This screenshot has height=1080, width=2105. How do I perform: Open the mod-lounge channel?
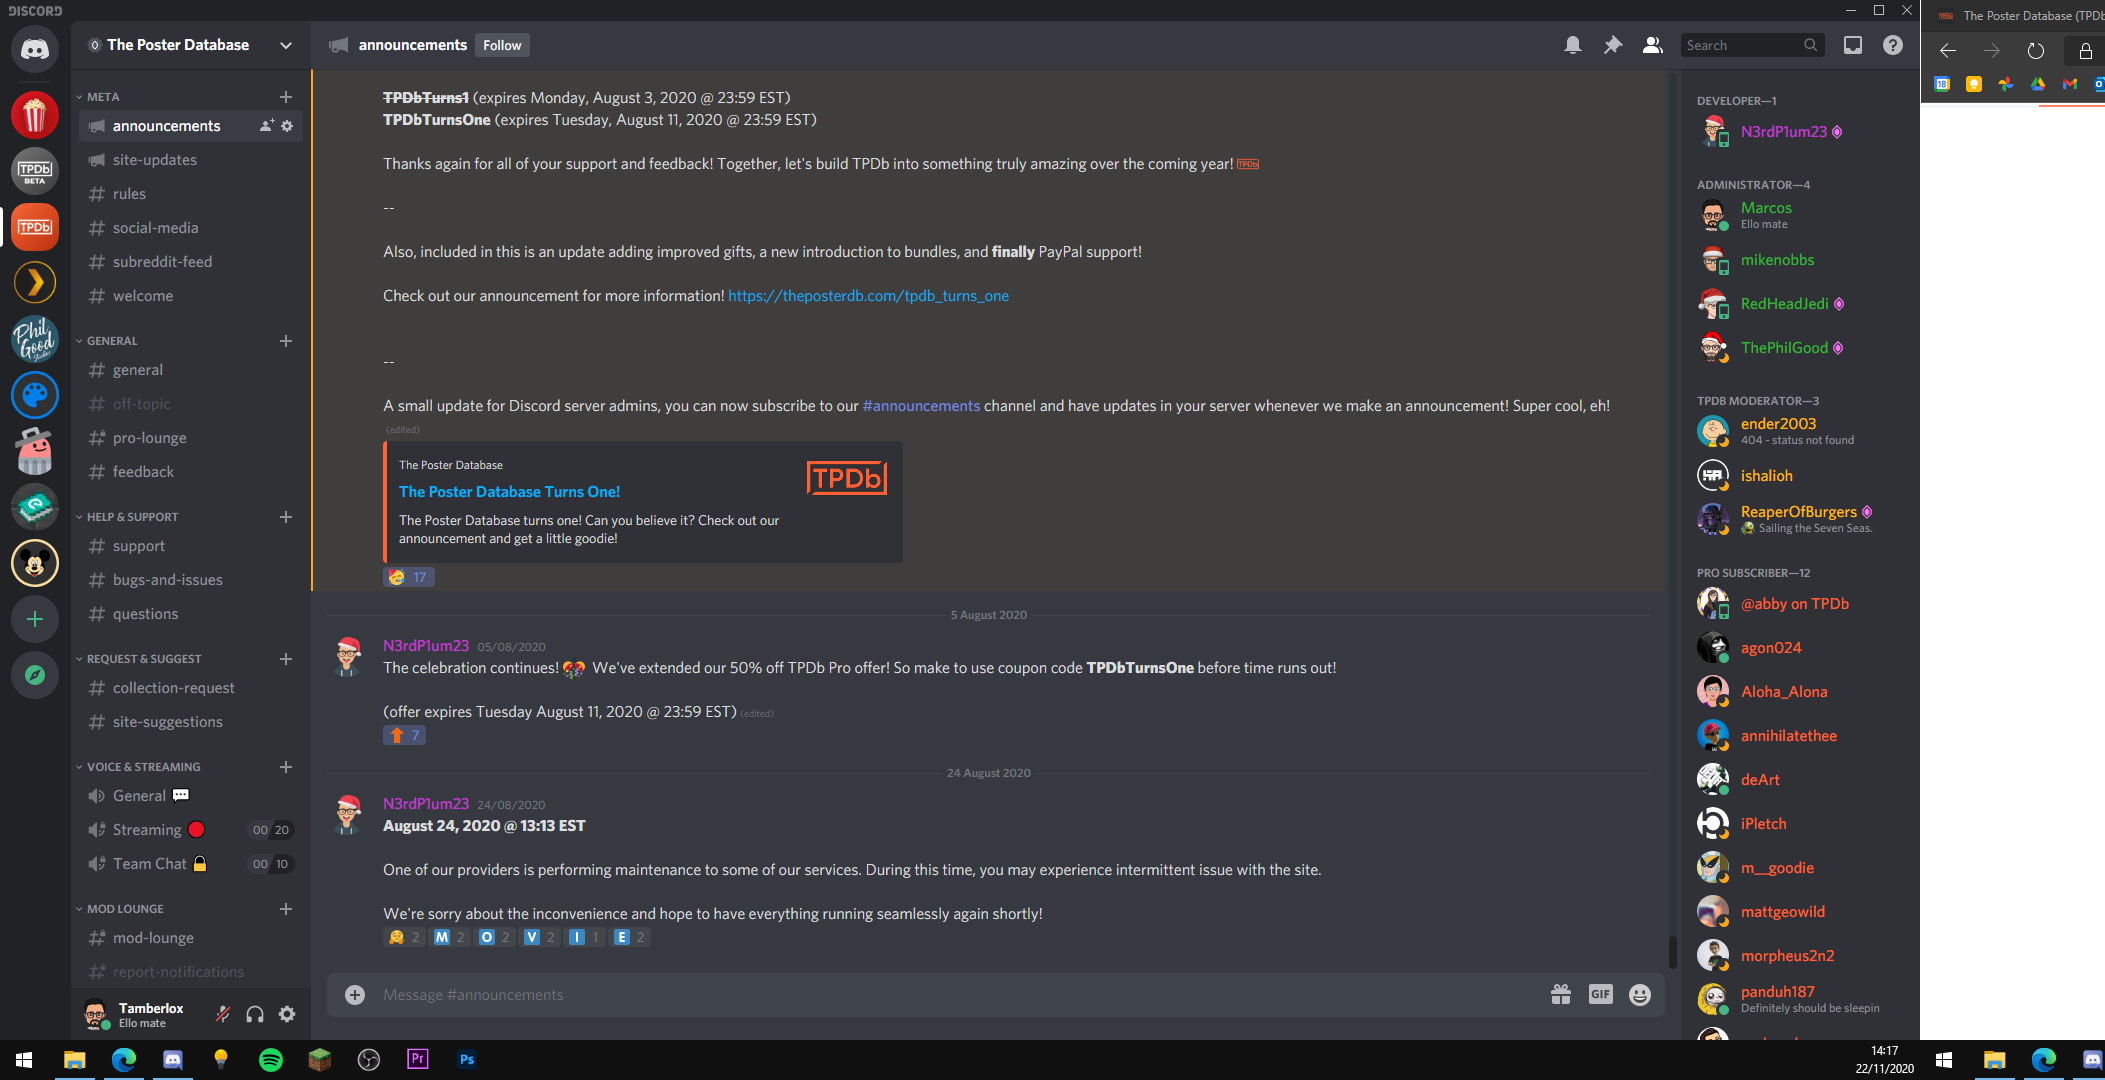pos(153,937)
